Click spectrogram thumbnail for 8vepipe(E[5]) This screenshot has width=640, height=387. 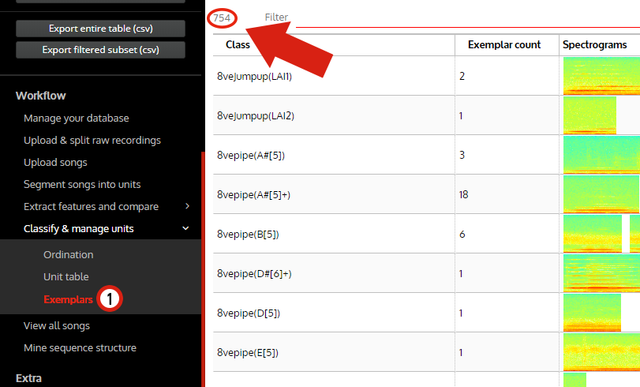(602, 353)
